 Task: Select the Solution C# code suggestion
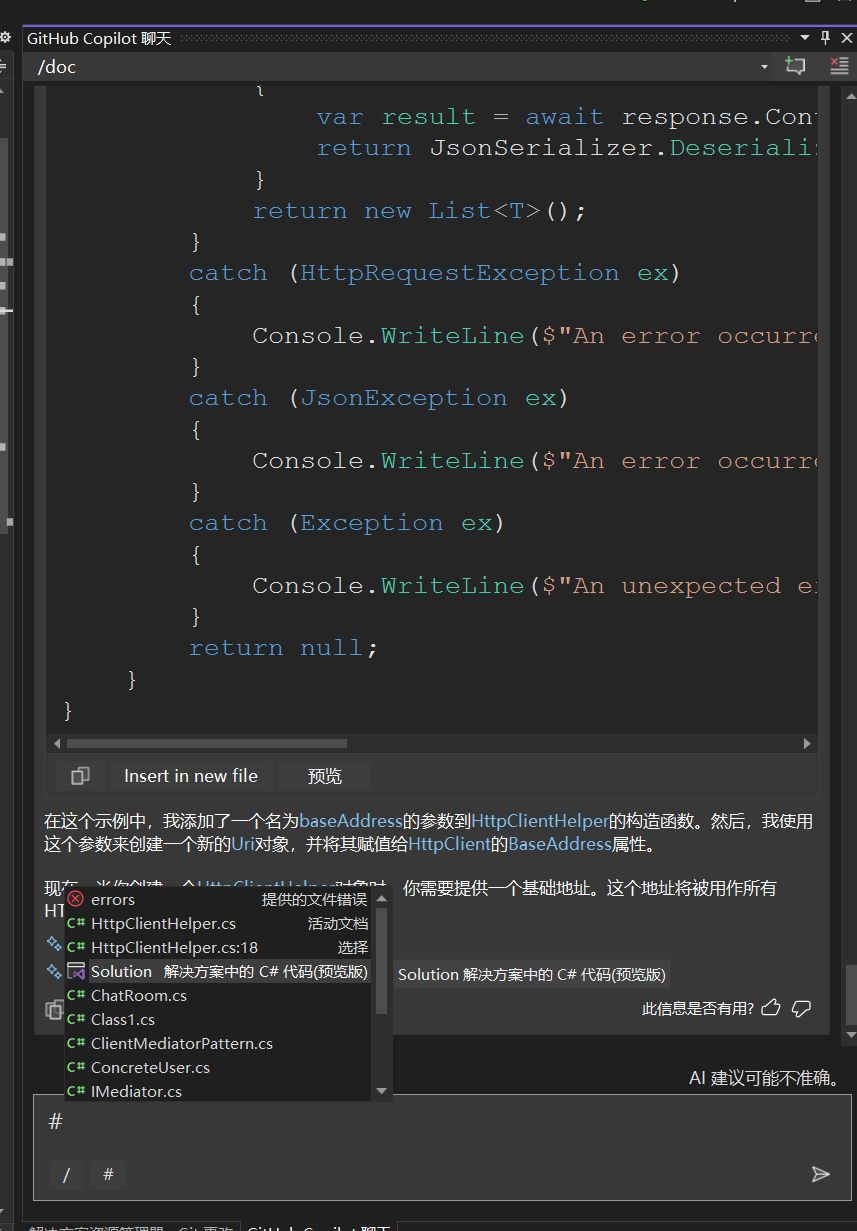click(218, 972)
